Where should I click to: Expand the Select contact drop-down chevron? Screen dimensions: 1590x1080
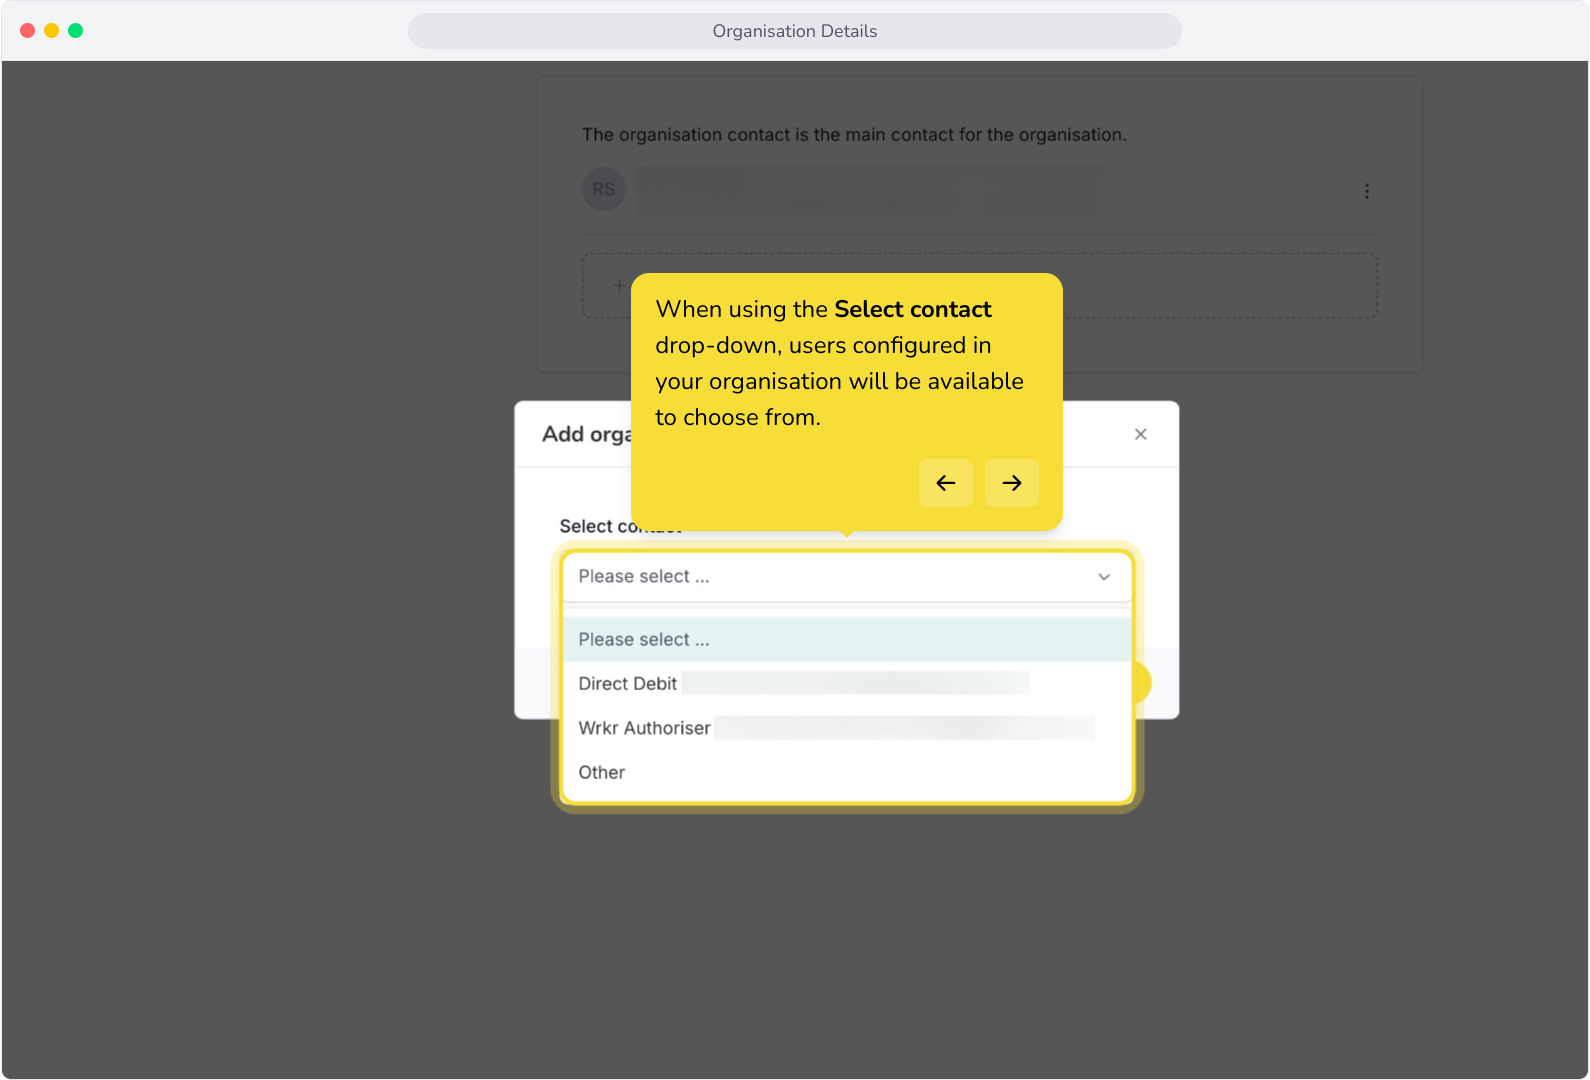click(1104, 577)
